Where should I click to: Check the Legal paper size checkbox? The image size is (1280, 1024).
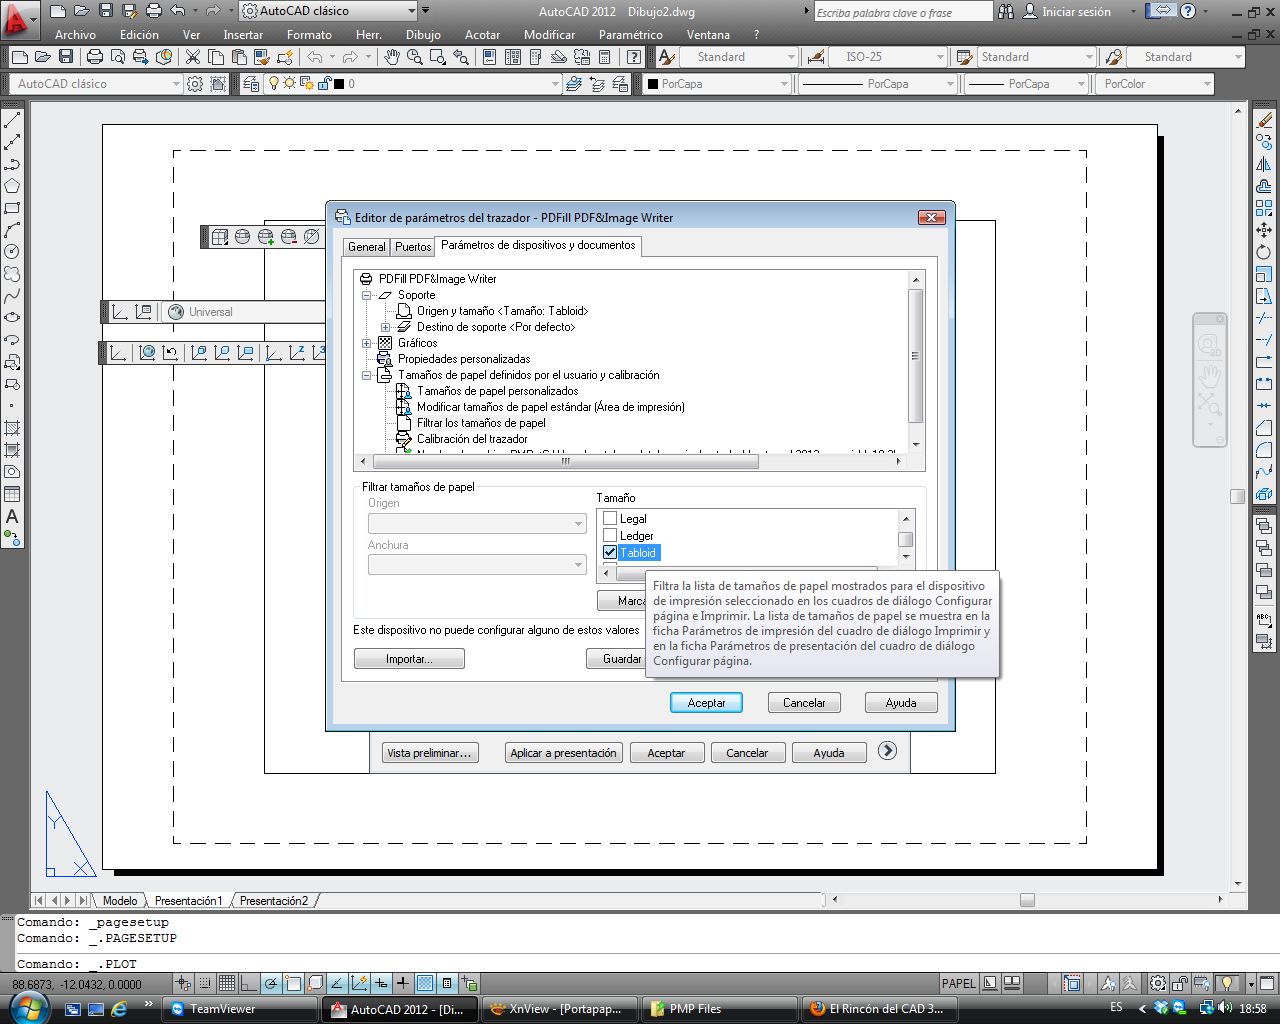(610, 519)
